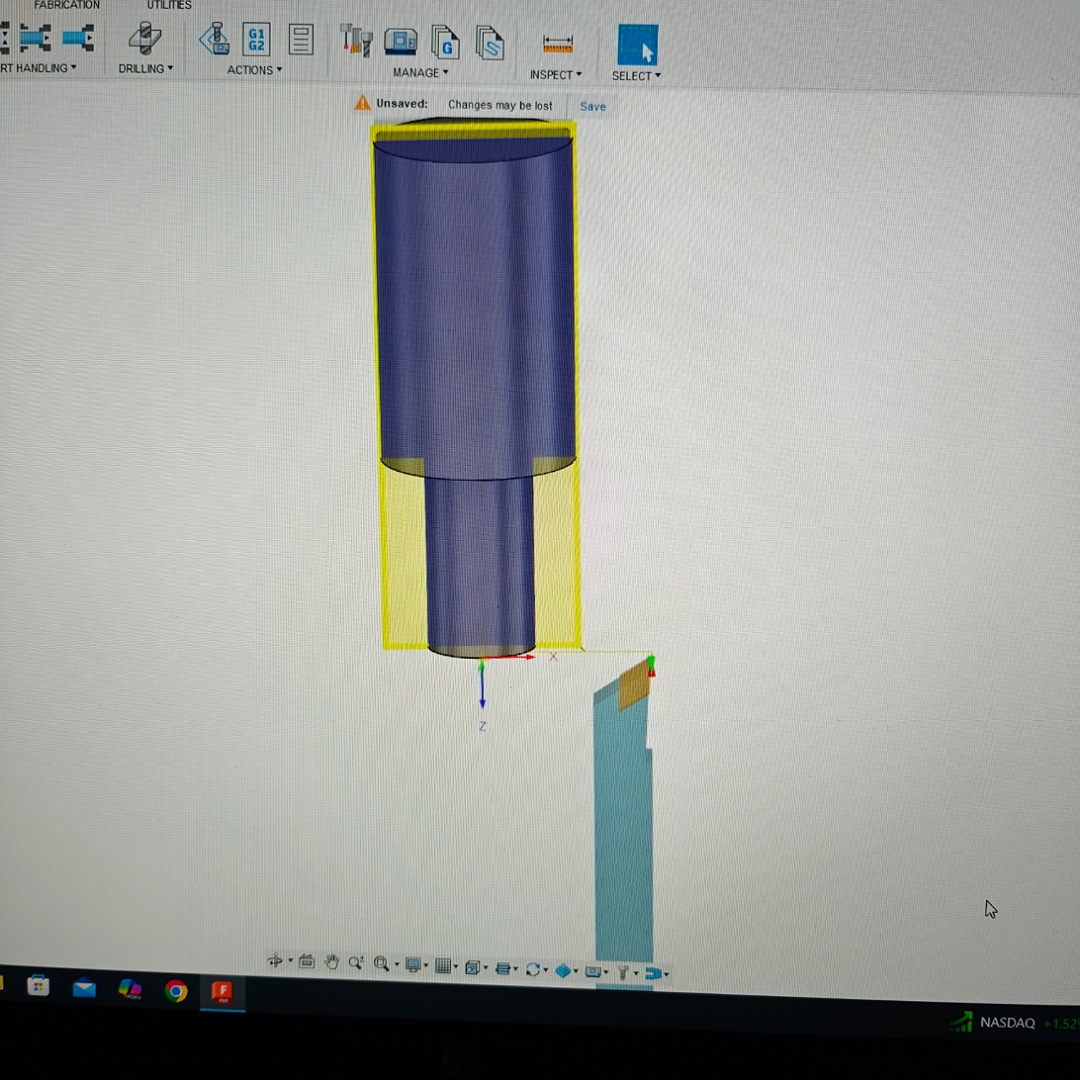The image size is (1080, 1080).
Task: Click the Zoom Window fit icon
Action: click(382, 964)
